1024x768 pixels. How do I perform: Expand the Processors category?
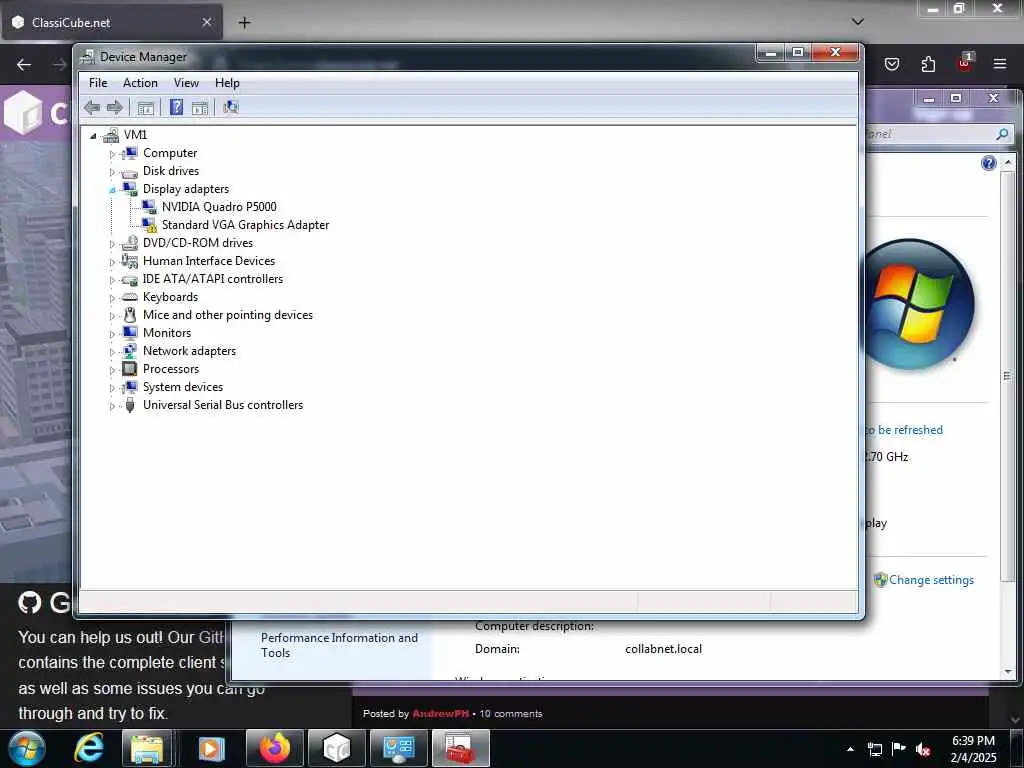[112, 370]
